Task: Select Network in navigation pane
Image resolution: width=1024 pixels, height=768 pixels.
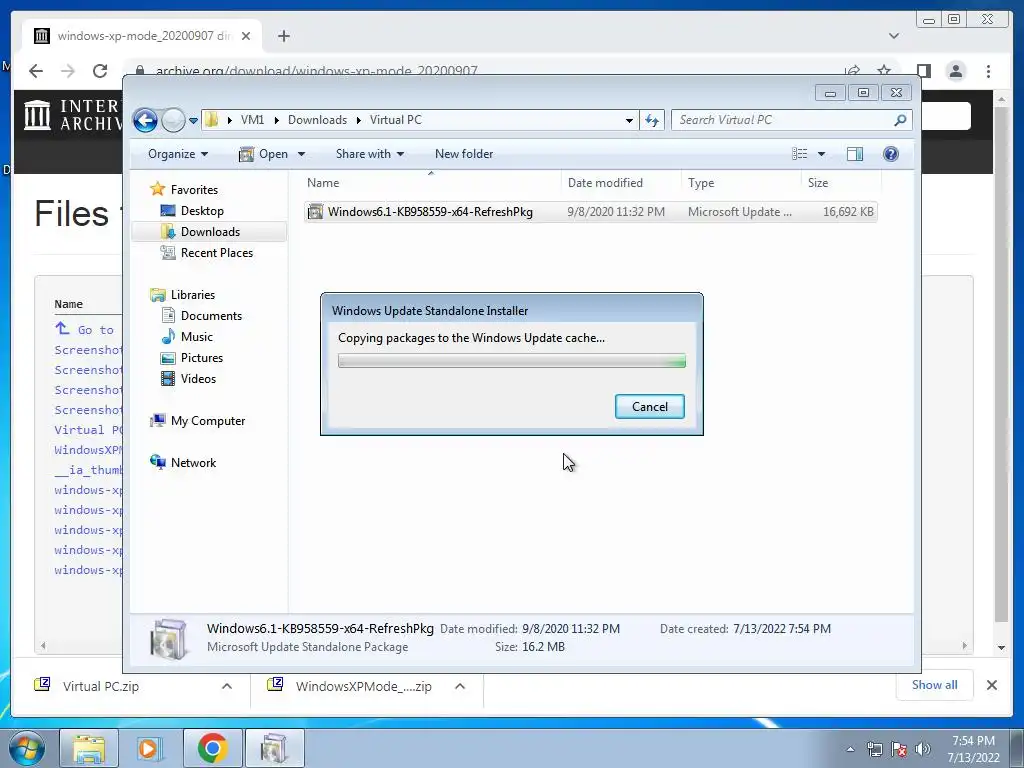Action: click(193, 462)
